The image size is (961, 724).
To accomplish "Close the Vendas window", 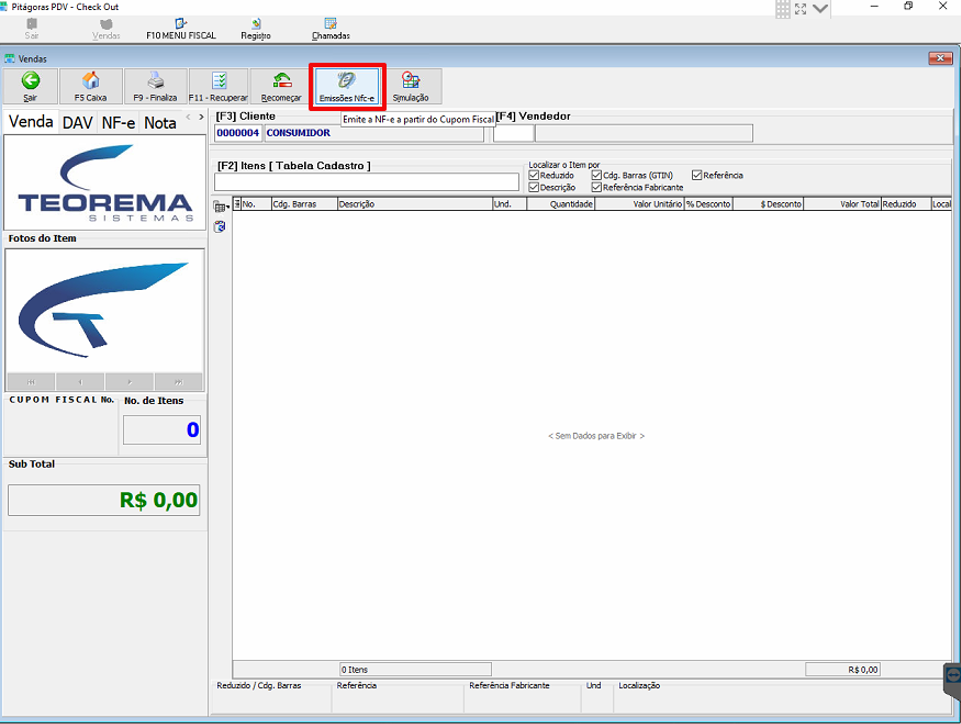I will tap(940, 58).
